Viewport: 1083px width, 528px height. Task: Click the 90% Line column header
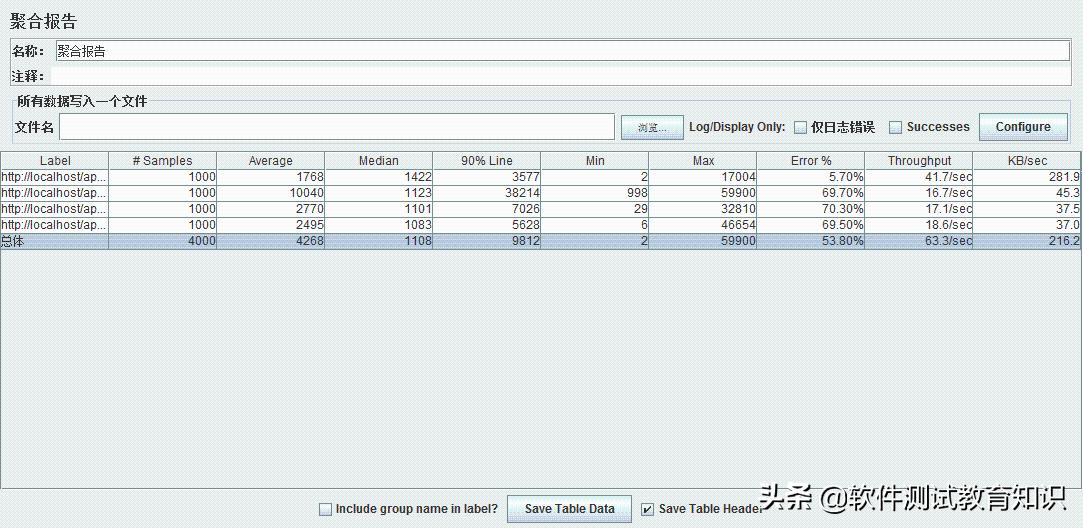pyautogui.click(x=486, y=161)
